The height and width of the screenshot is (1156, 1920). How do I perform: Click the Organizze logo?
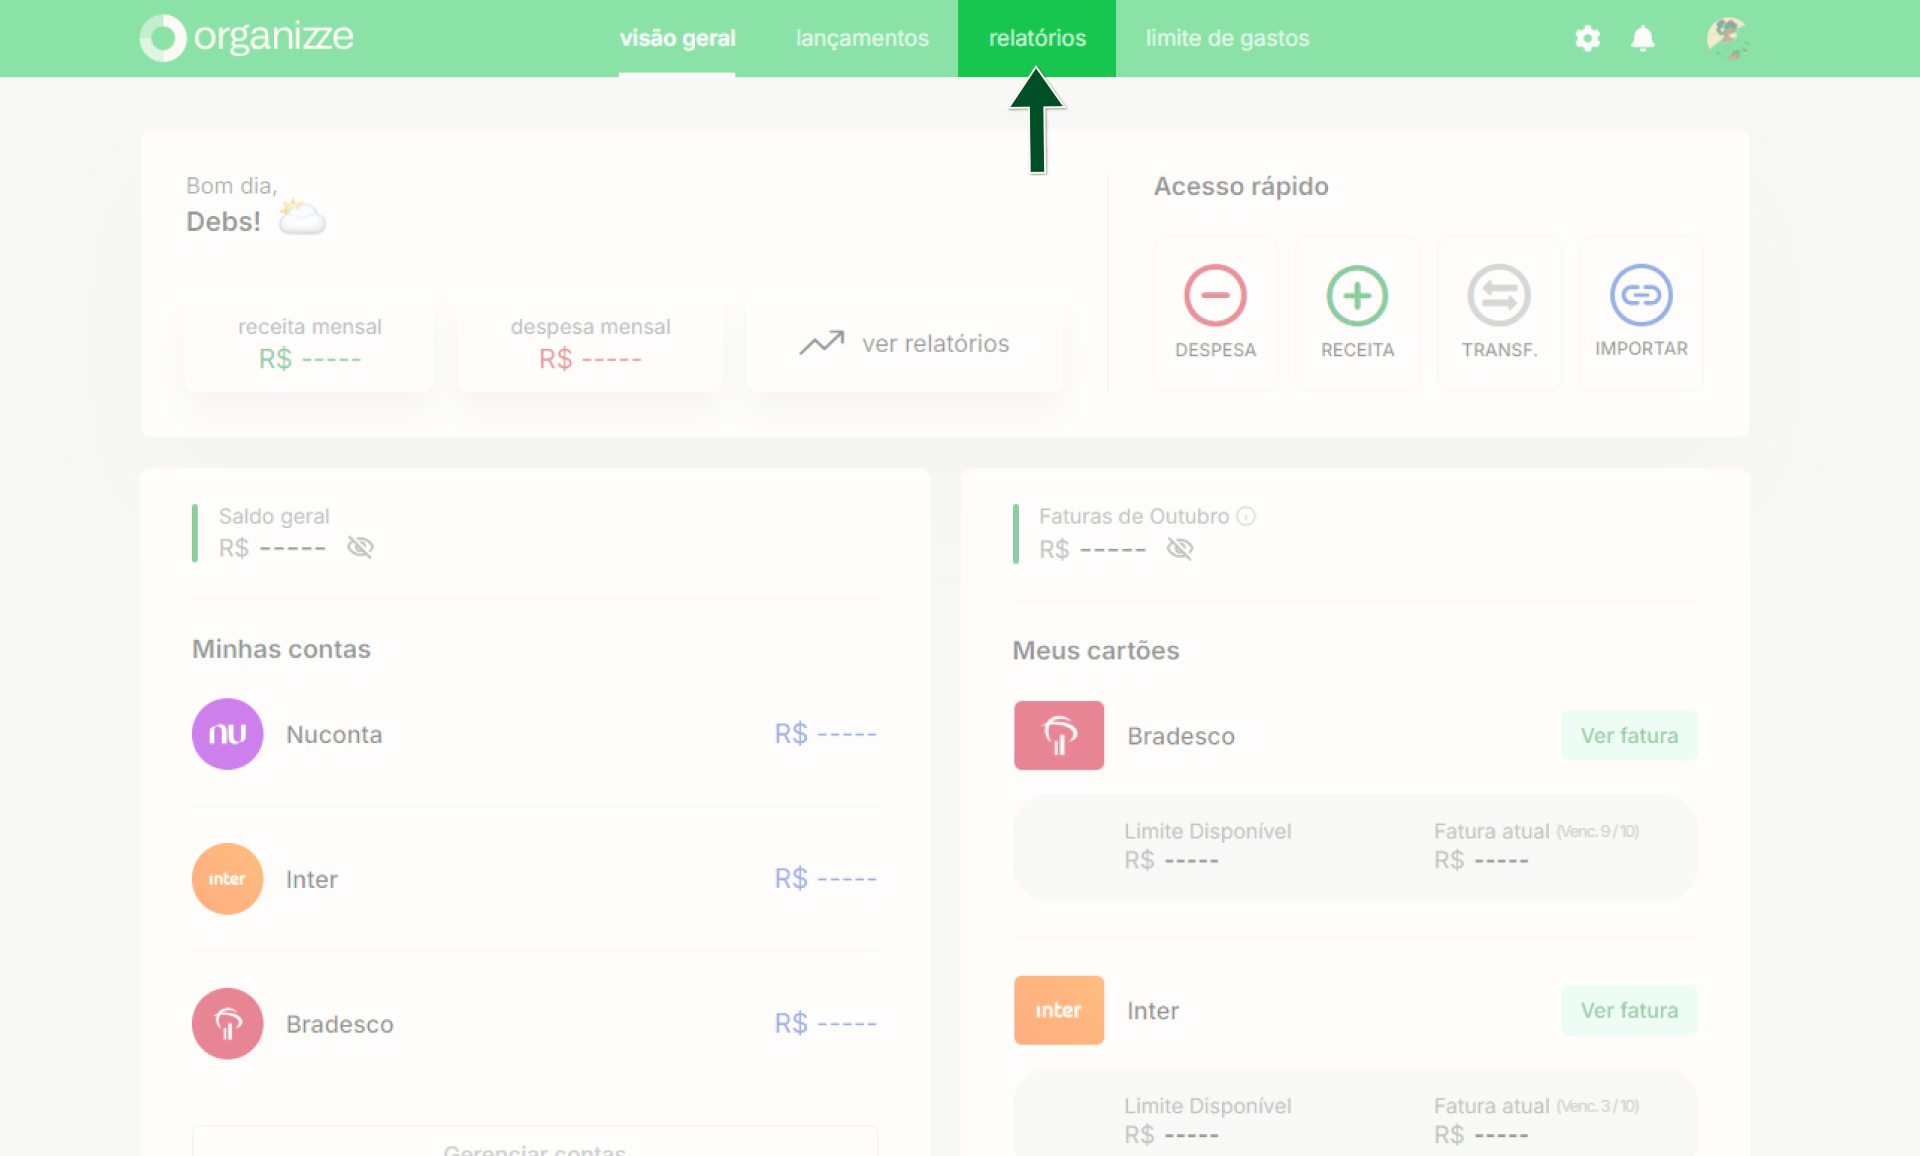(x=247, y=38)
